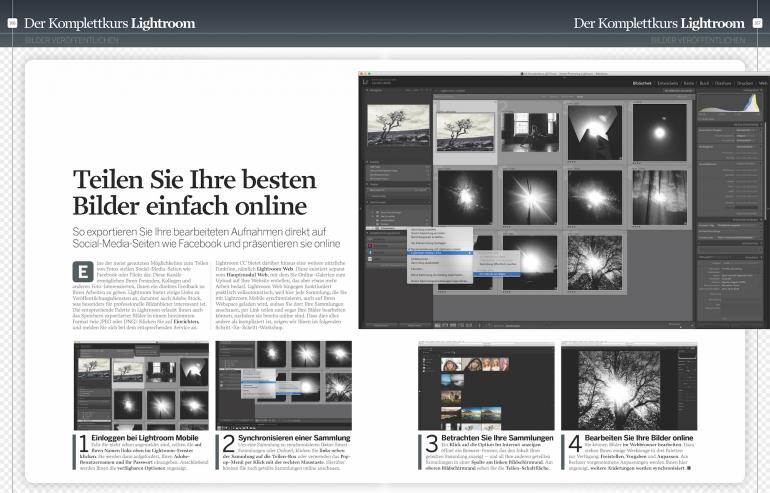Open the Diashow module tab
770x493 pixels.
[x=723, y=83]
